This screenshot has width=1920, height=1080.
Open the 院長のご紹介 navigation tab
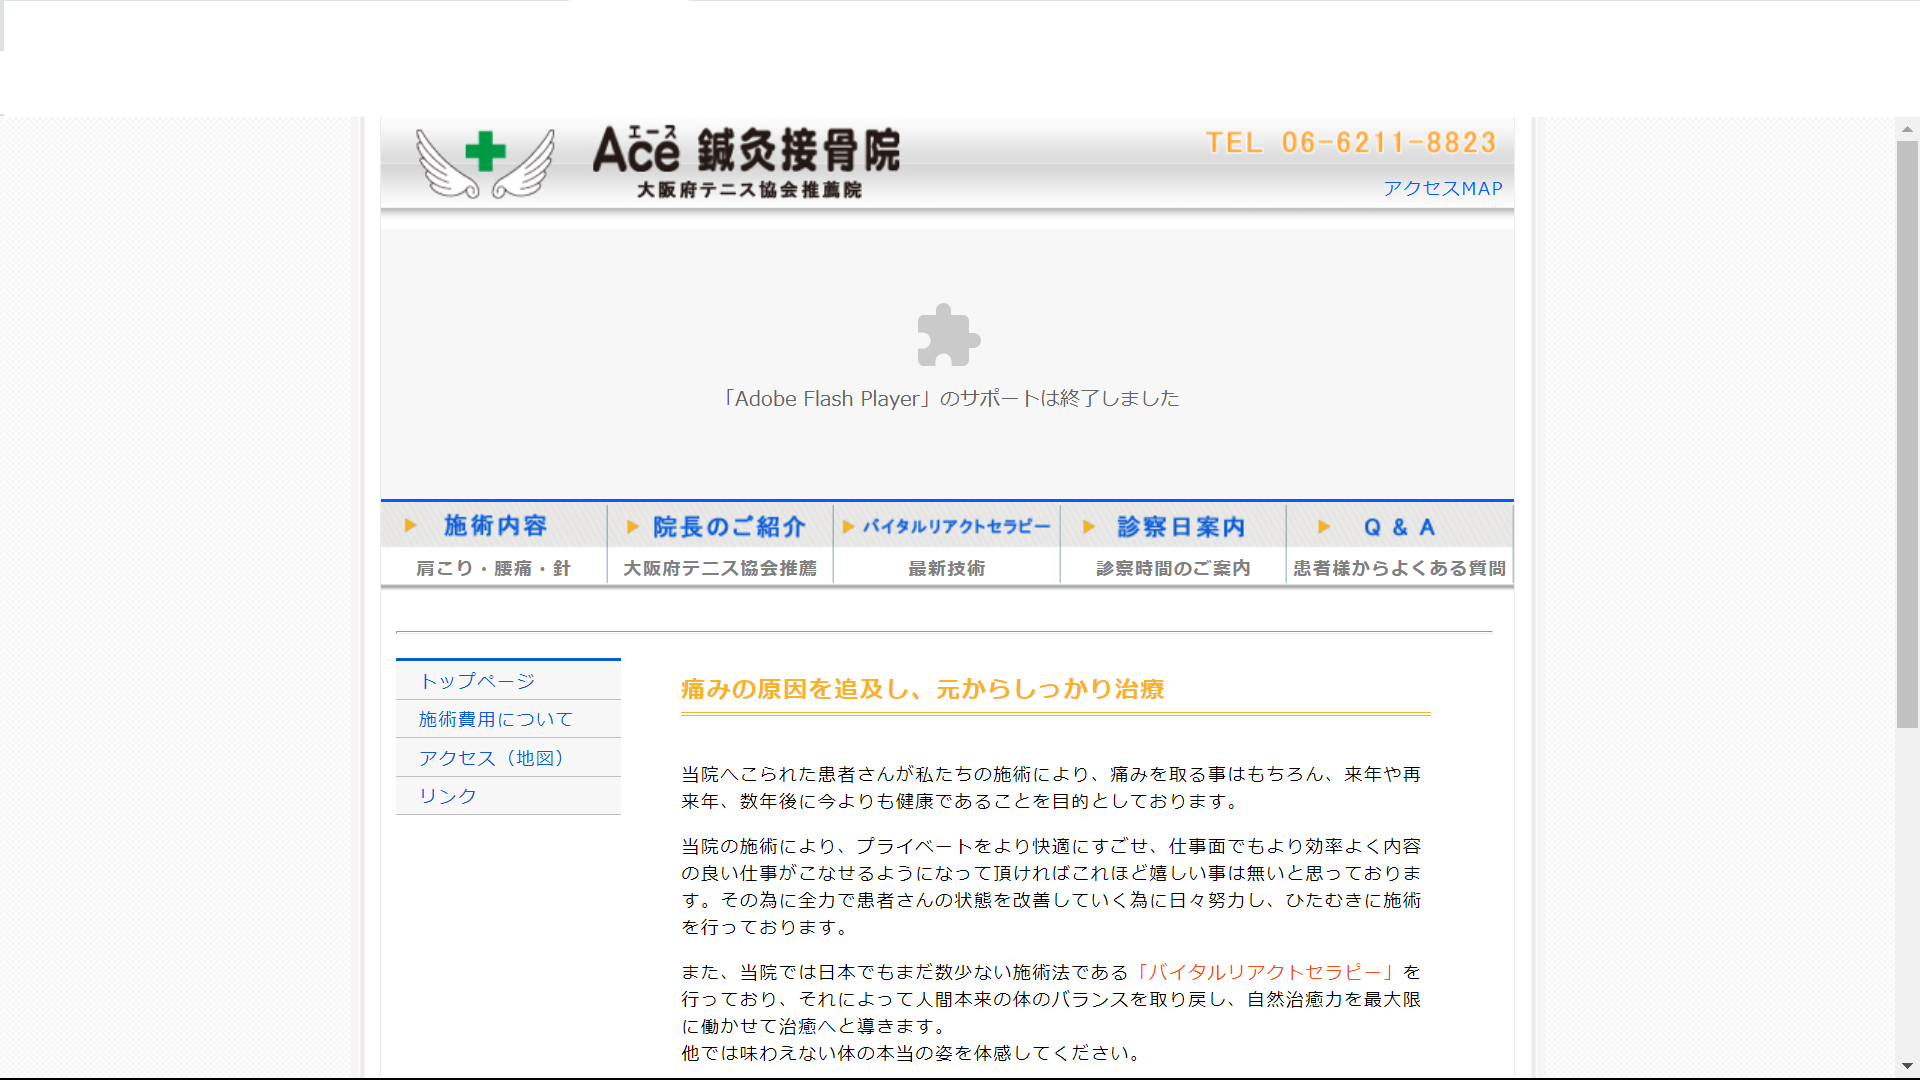(720, 526)
